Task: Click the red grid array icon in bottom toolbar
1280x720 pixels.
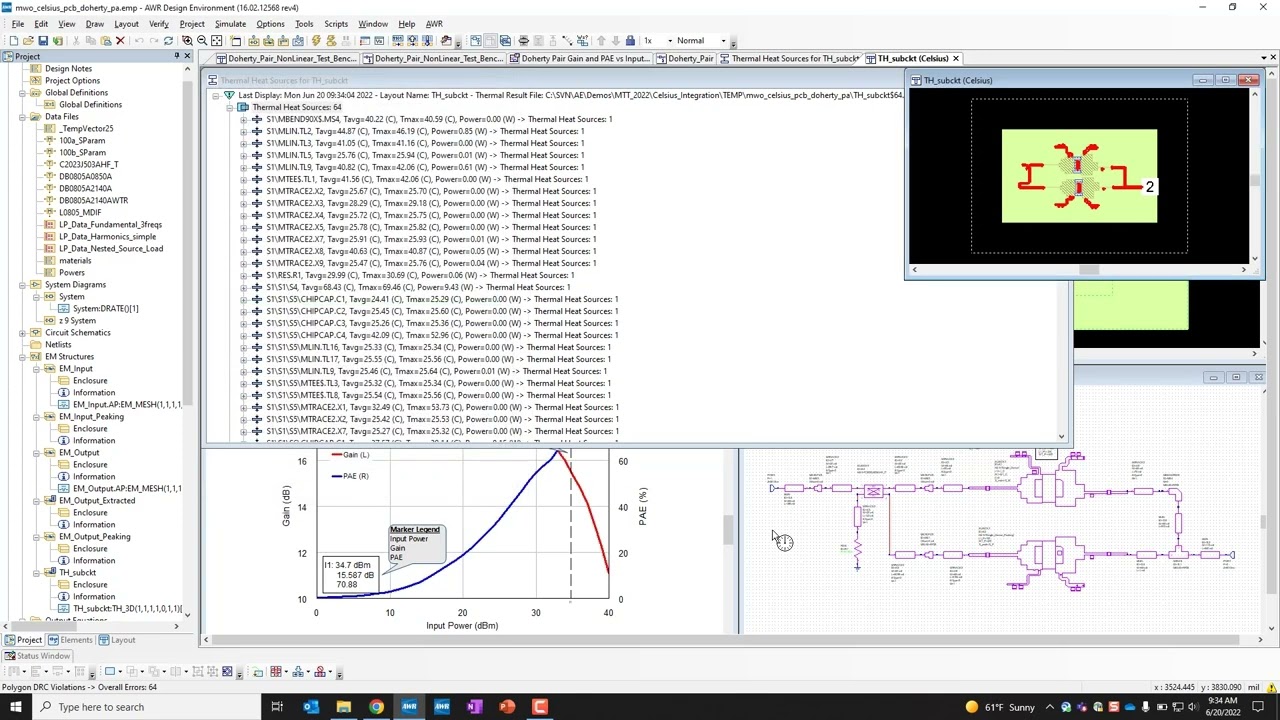Action: tap(276, 672)
